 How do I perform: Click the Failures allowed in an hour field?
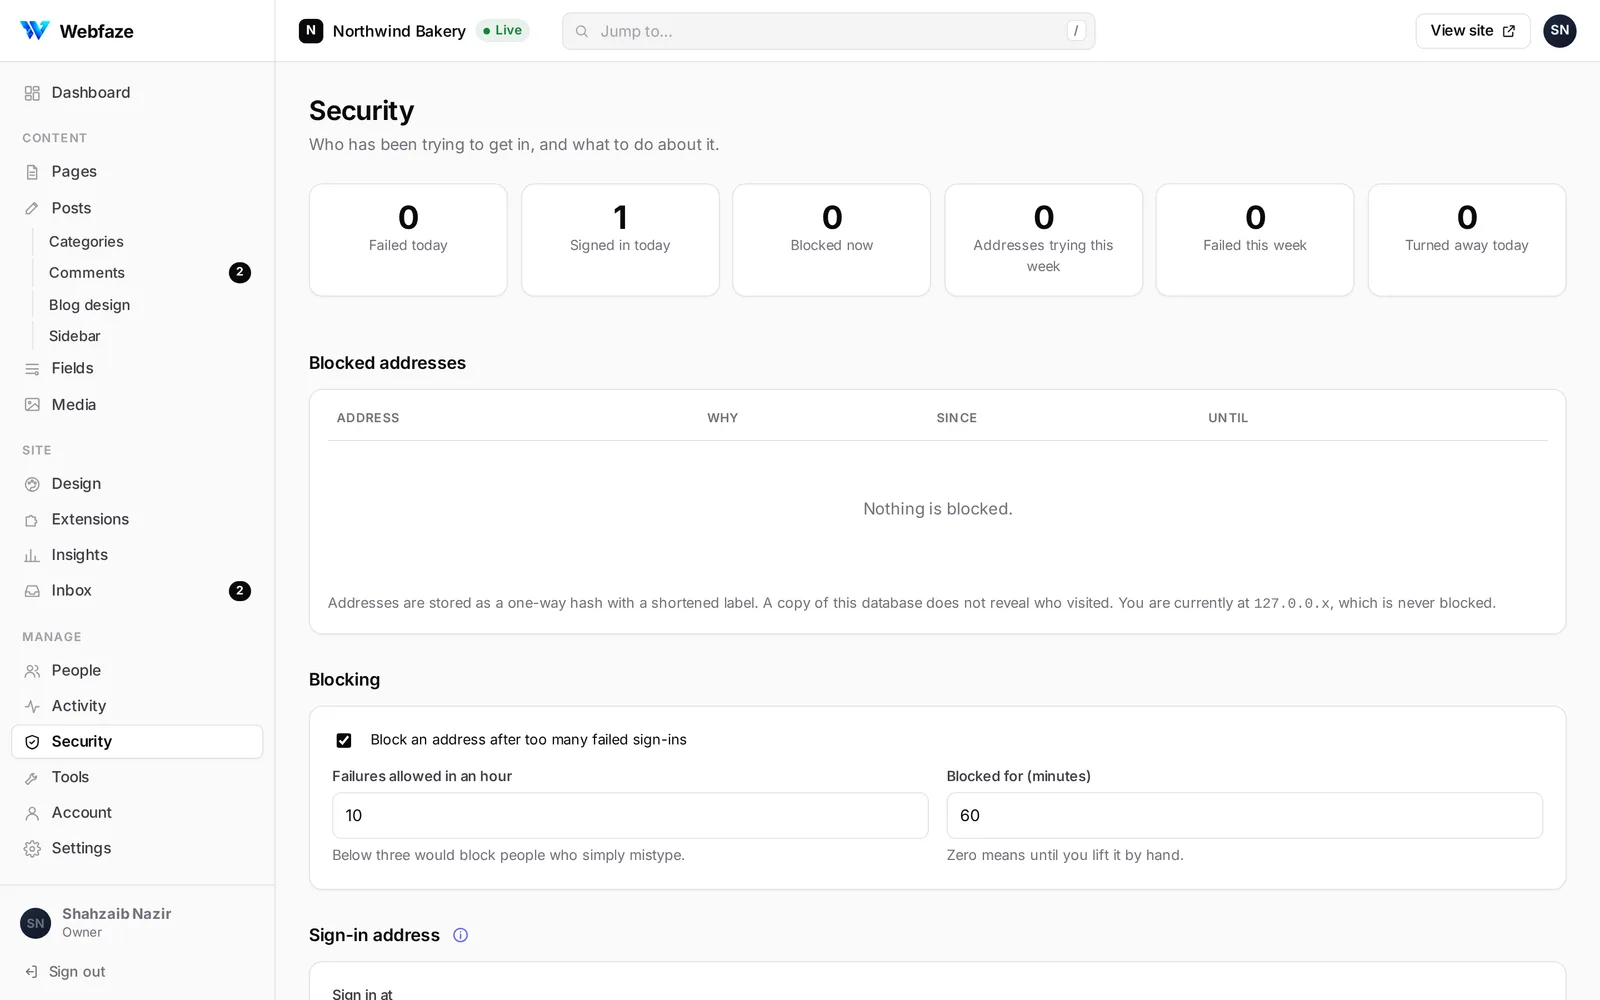[630, 816]
